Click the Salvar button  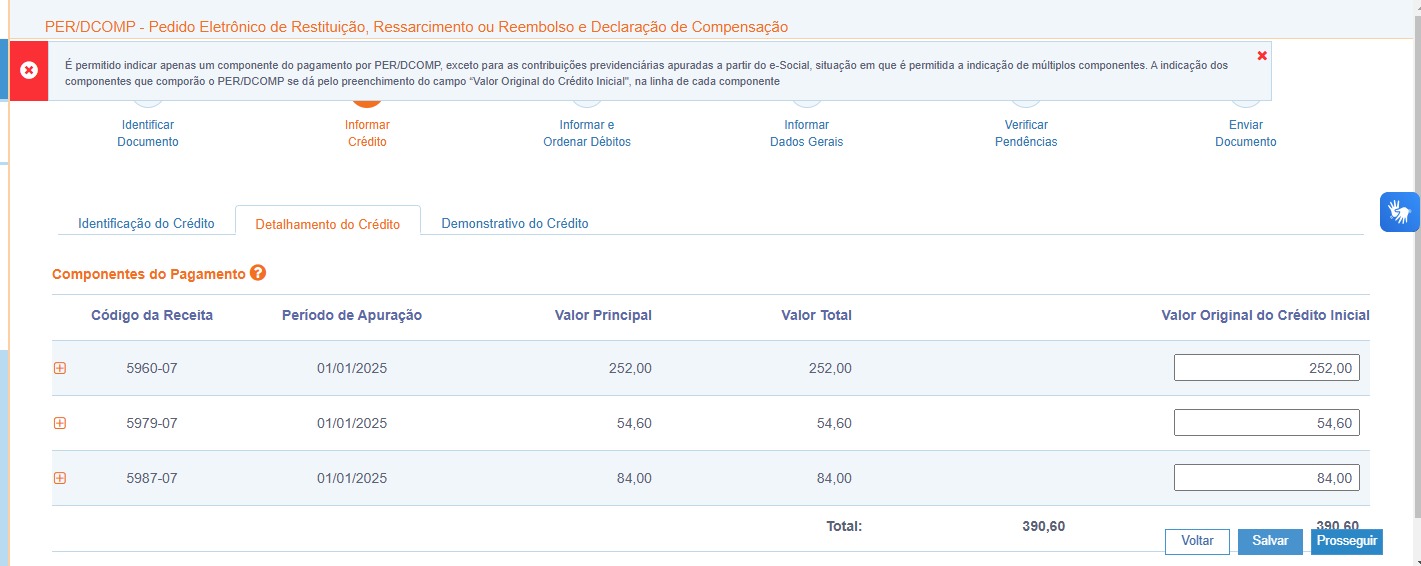(1270, 541)
